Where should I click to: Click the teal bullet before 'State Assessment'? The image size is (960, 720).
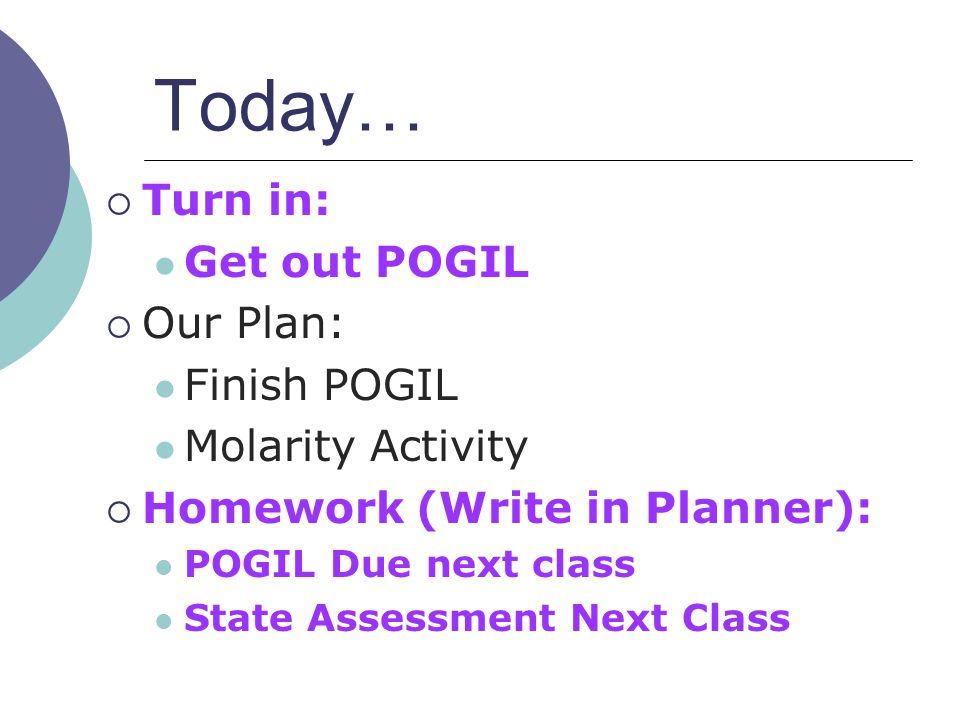163,622
